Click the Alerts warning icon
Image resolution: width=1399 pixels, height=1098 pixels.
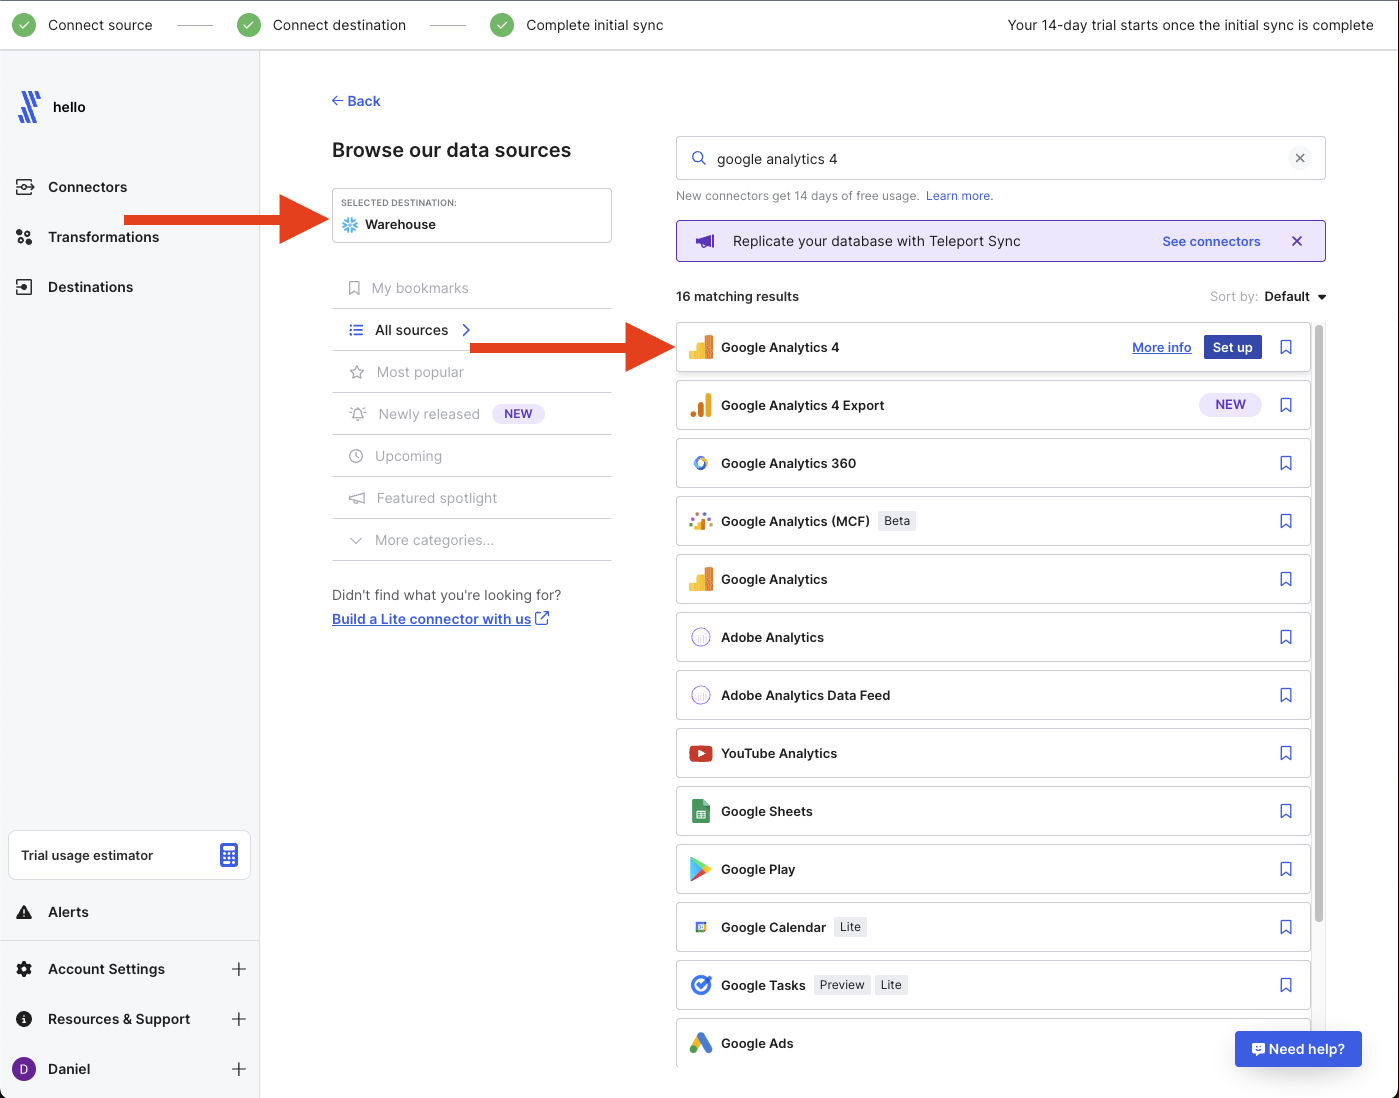point(25,912)
